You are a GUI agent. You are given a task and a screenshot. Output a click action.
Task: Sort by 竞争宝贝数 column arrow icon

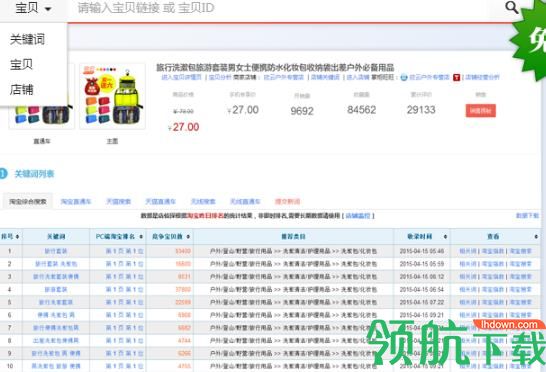188,237
